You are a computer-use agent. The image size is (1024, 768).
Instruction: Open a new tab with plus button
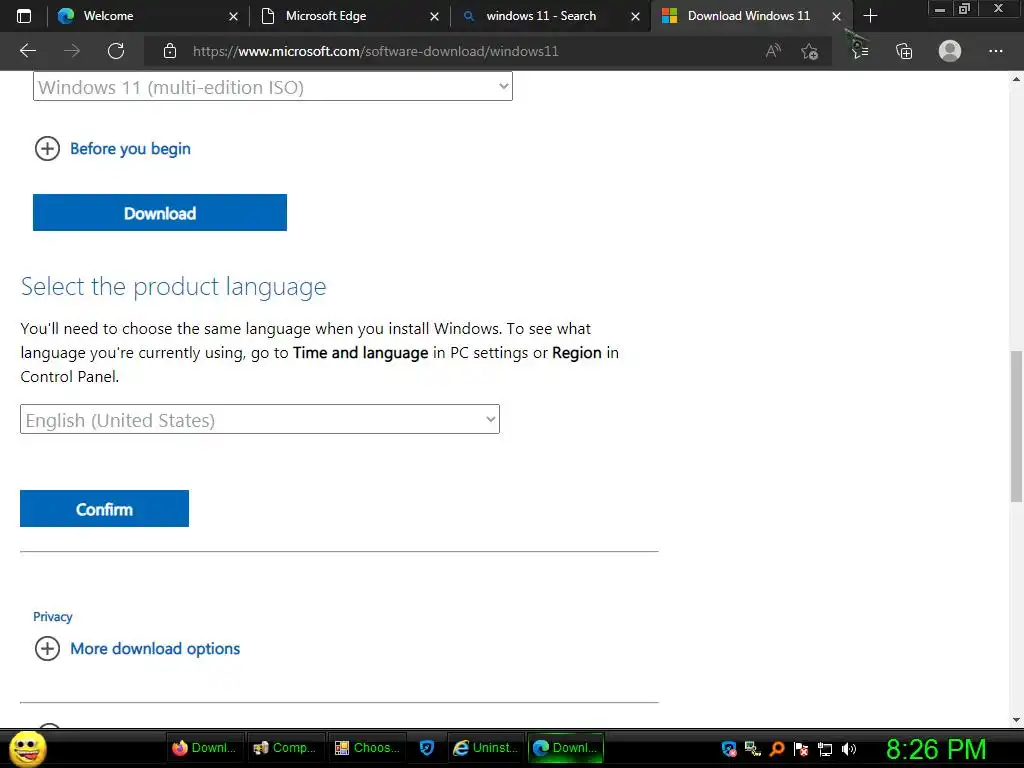pos(870,16)
